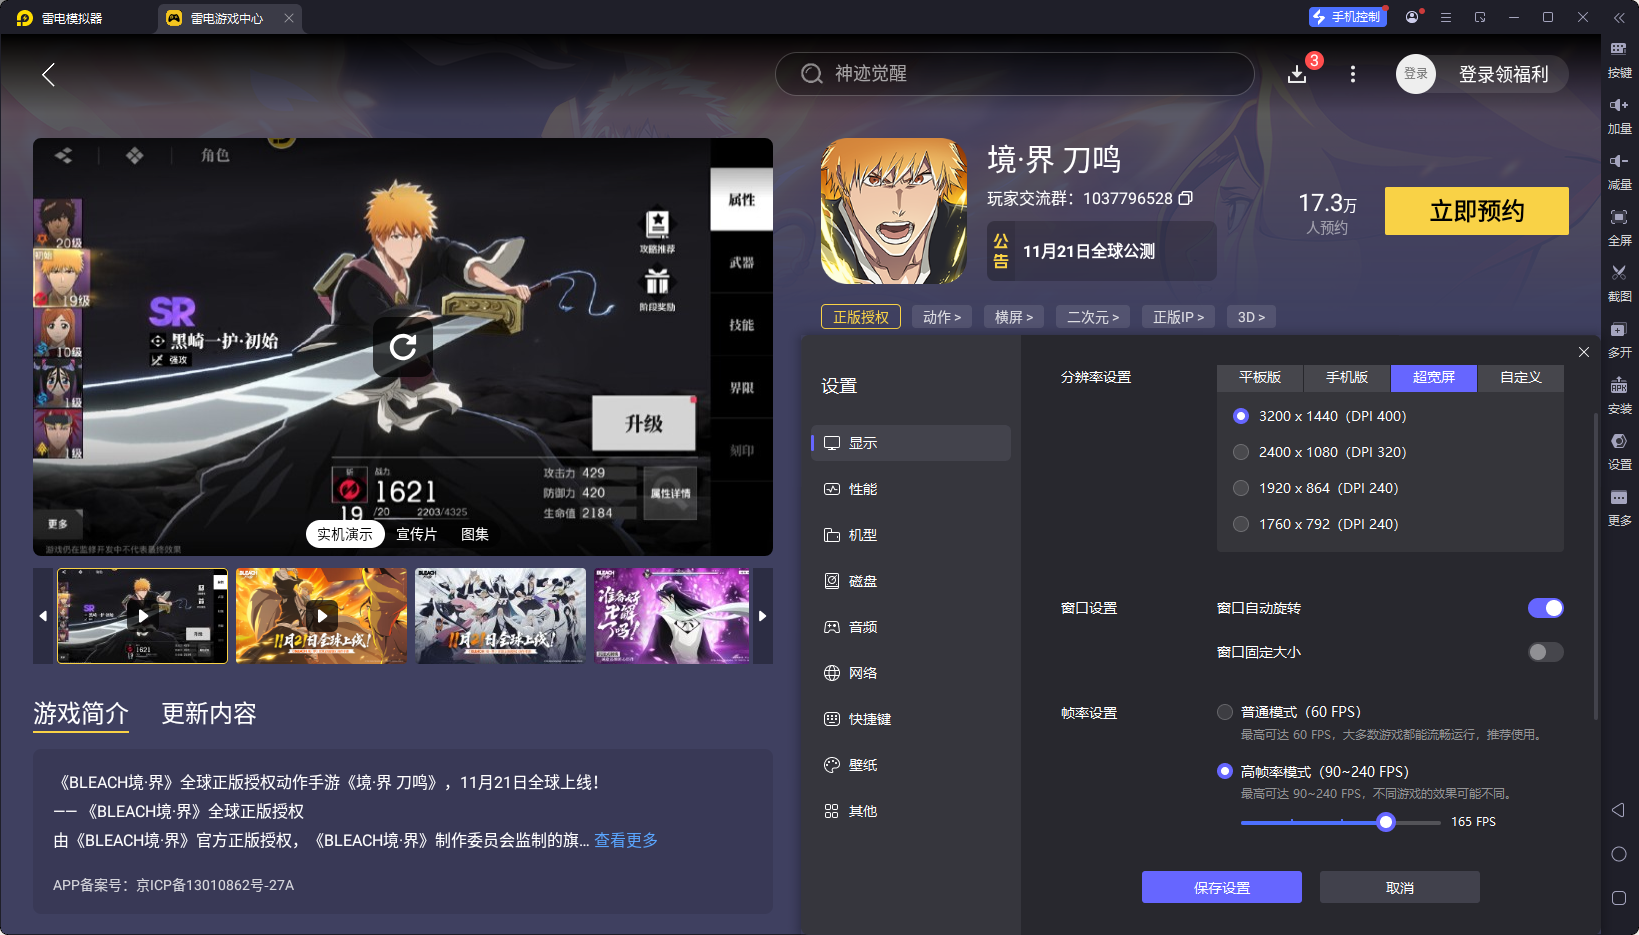Click the 取消 button
The height and width of the screenshot is (935, 1639).
click(1400, 887)
